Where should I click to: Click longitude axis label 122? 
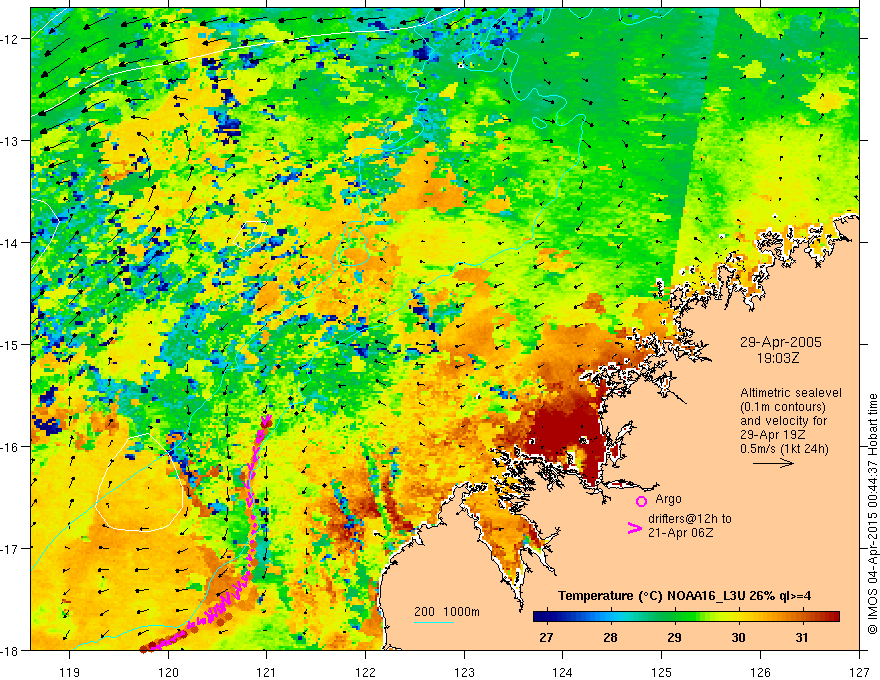click(365, 672)
